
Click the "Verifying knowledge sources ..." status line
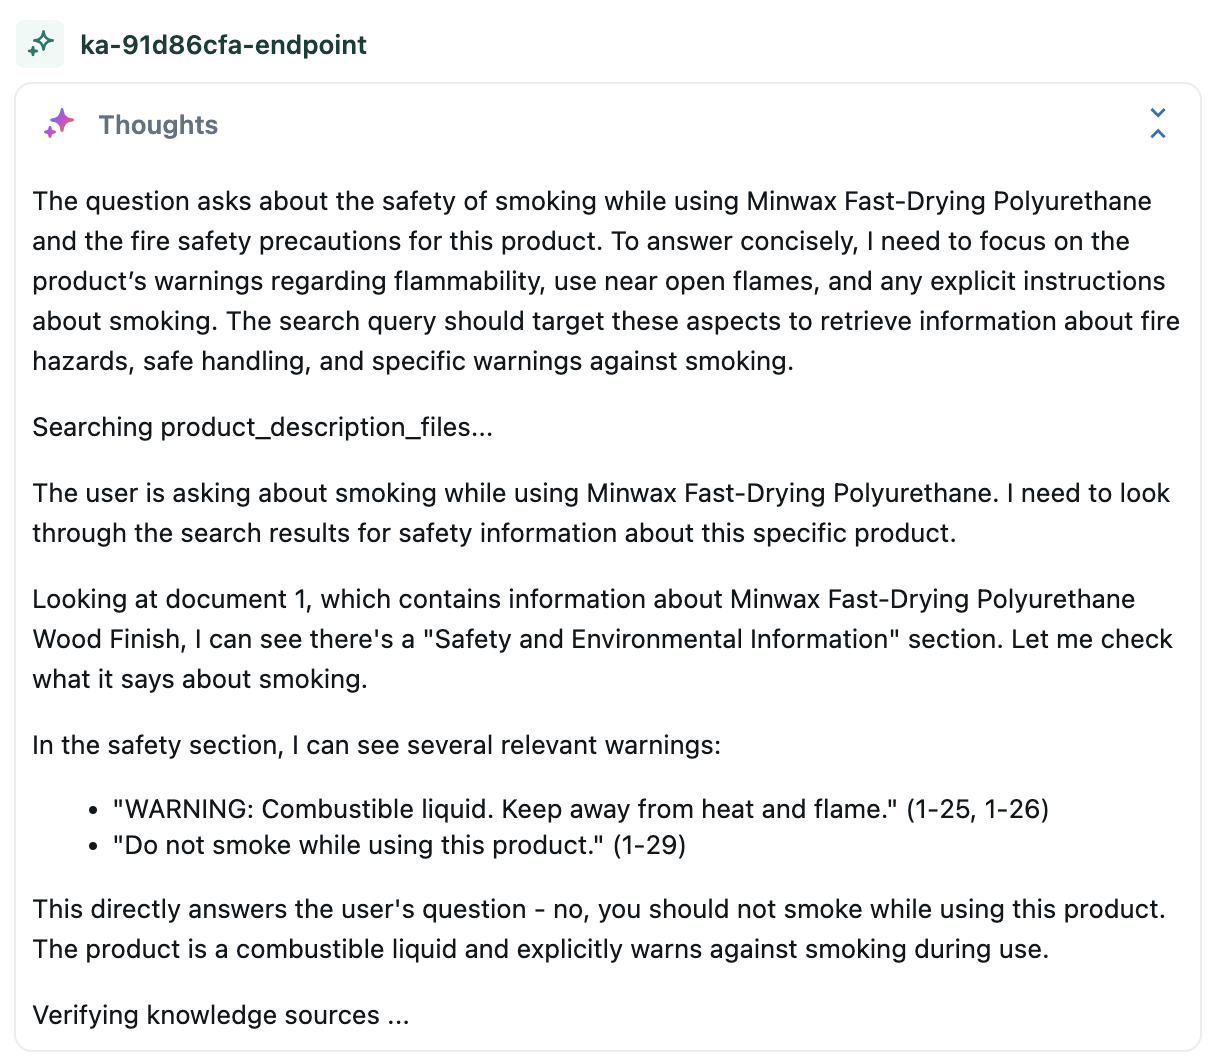(221, 1015)
